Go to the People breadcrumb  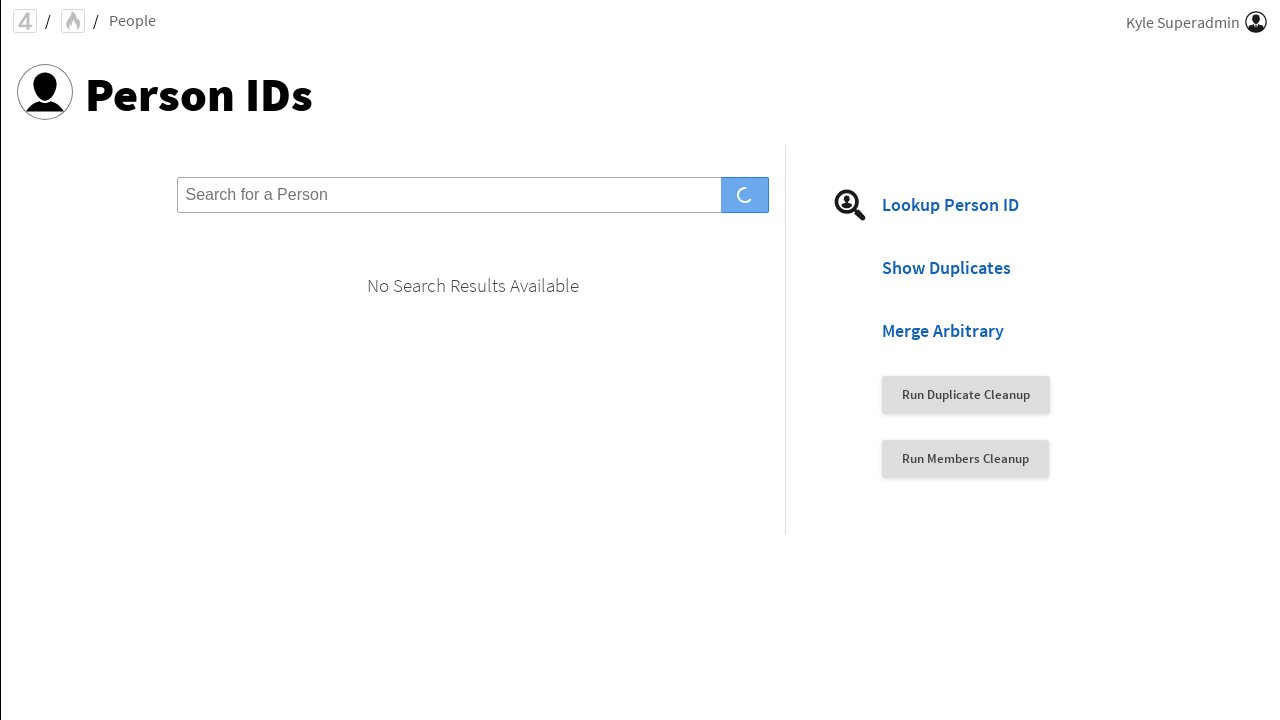point(132,21)
